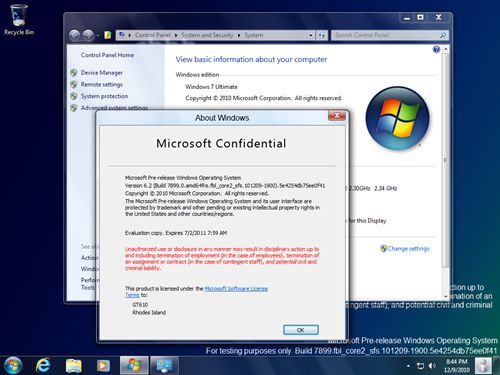Expand the arrow after Control Panel breadcrumb
This screenshot has width=500, height=375.
[x=176, y=35]
